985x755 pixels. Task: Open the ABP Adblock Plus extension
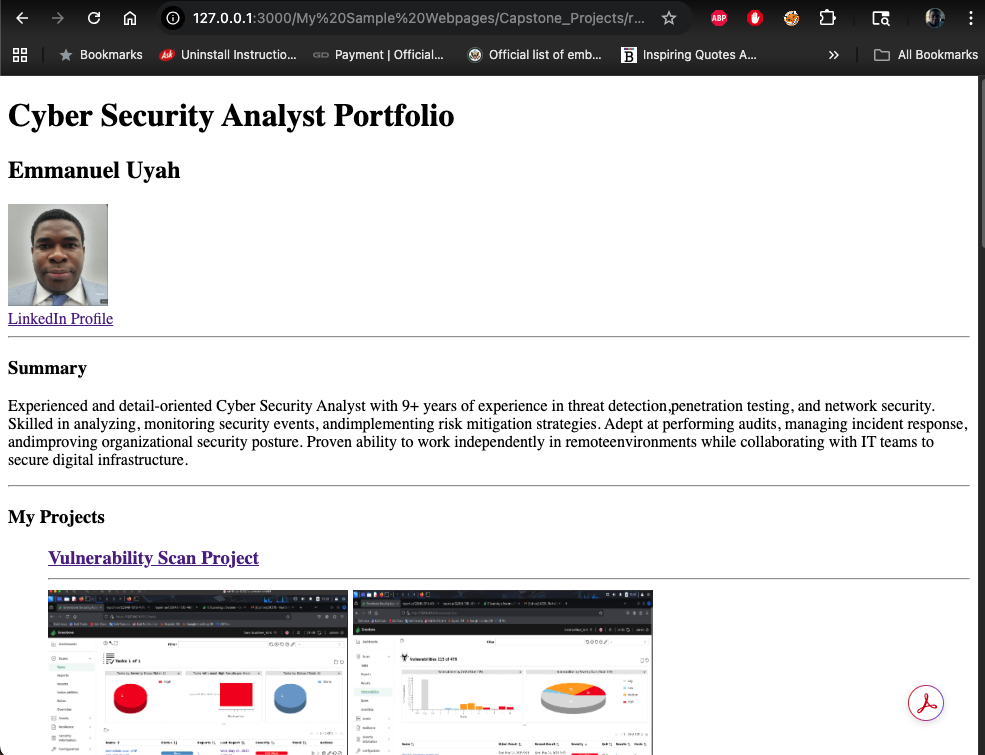pos(719,18)
